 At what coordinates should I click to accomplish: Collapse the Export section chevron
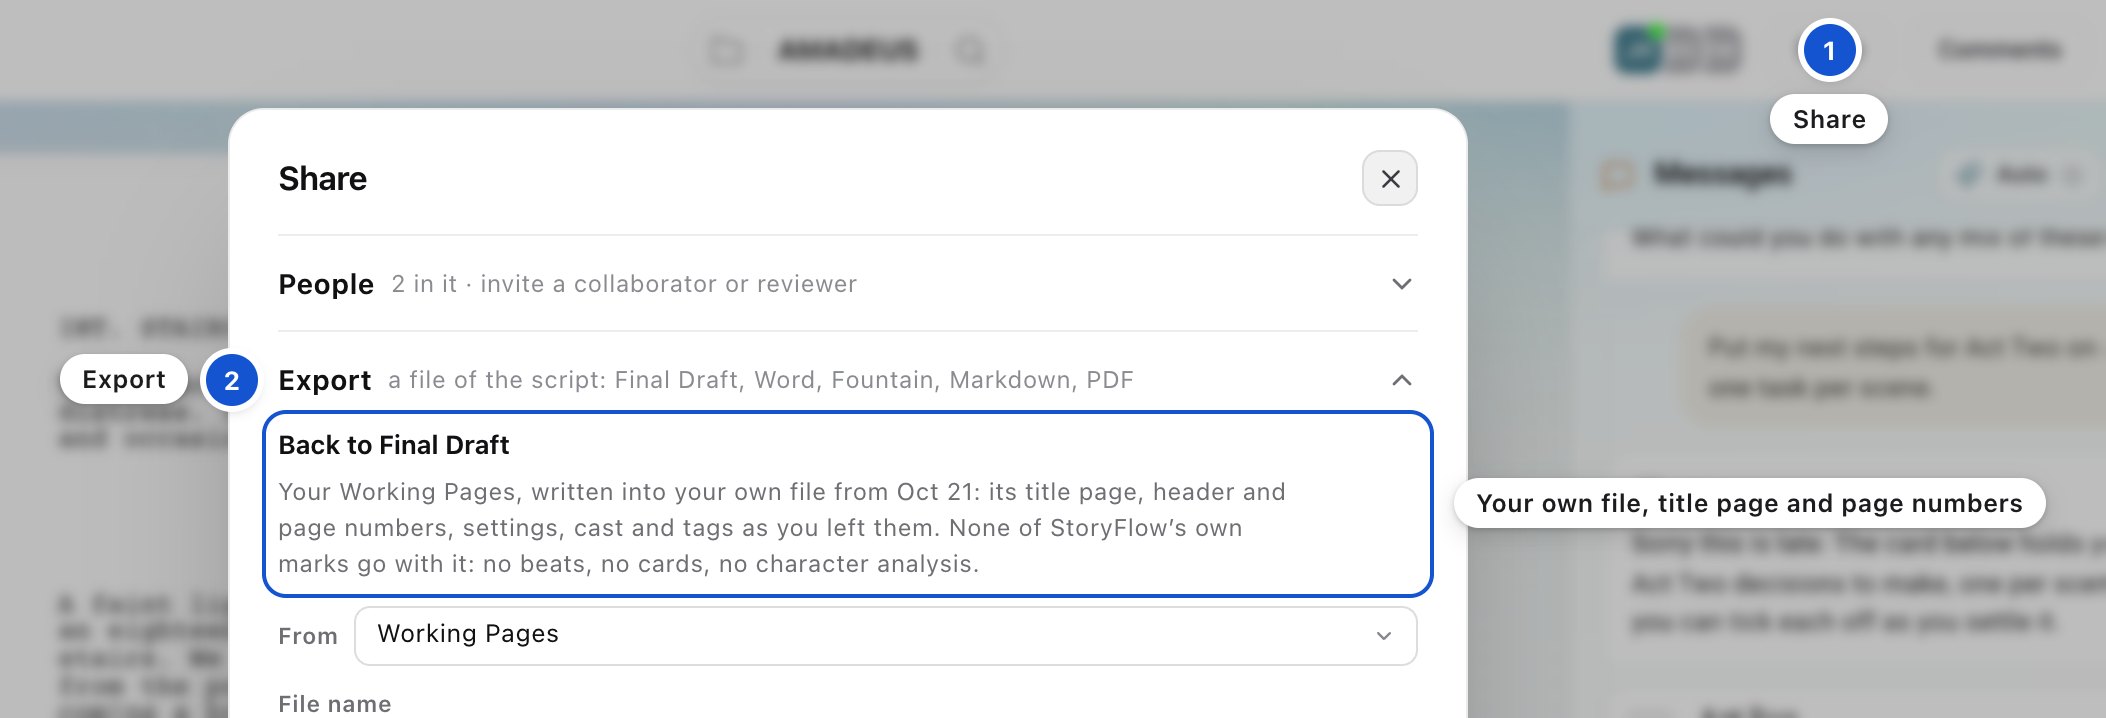1401,380
